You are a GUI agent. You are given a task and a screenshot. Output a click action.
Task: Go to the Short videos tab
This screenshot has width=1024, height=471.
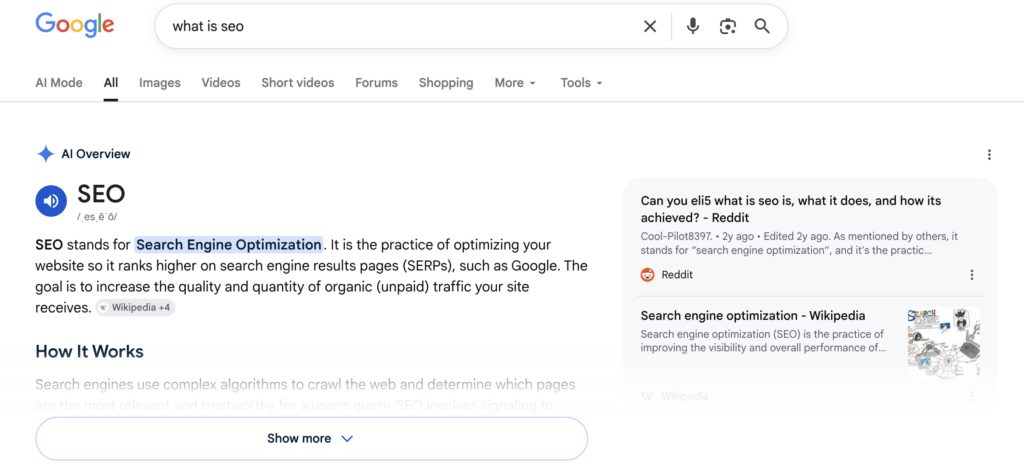click(x=298, y=83)
